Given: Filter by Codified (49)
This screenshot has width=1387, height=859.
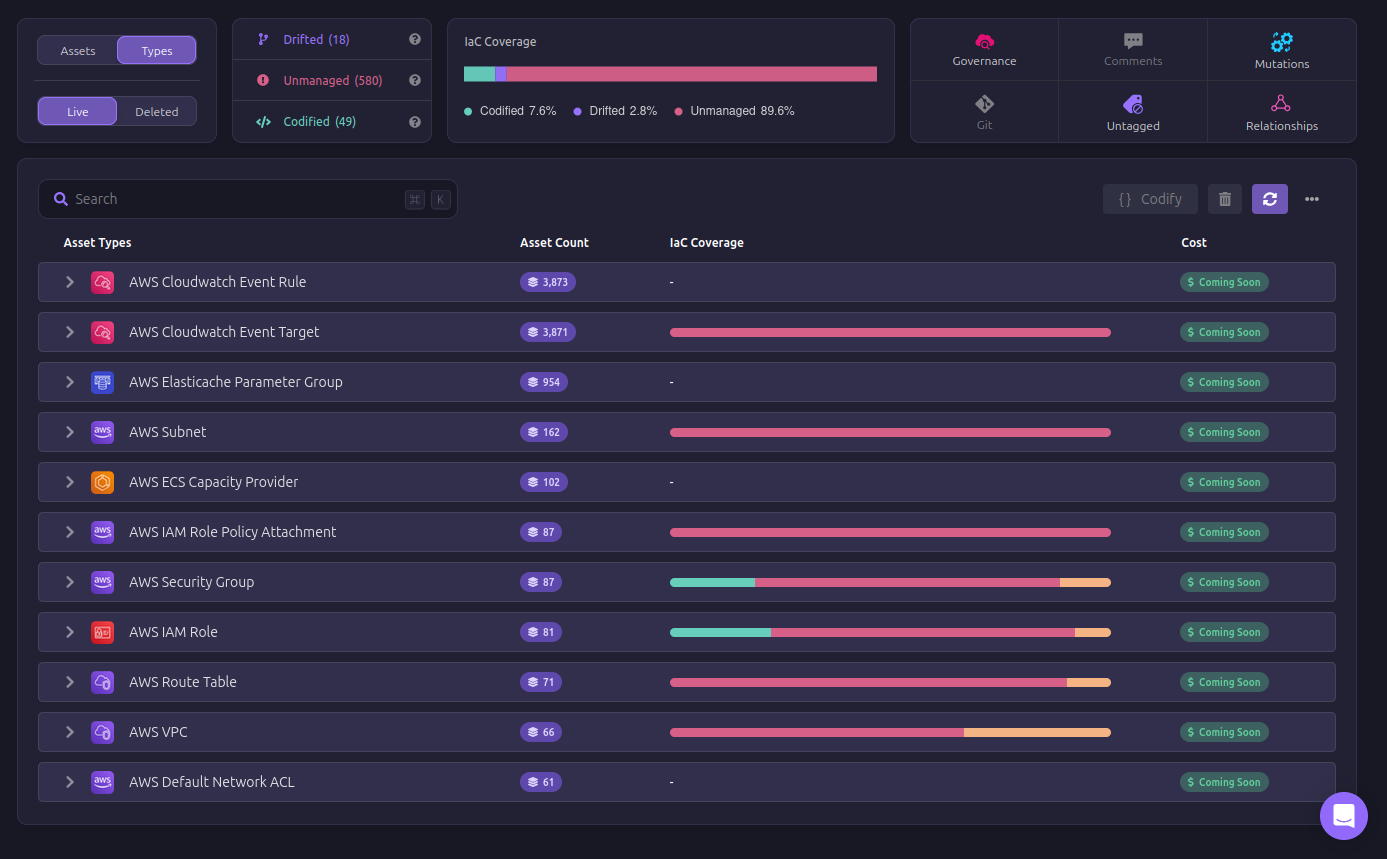Looking at the screenshot, I should pyautogui.click(x=320, y=122).
